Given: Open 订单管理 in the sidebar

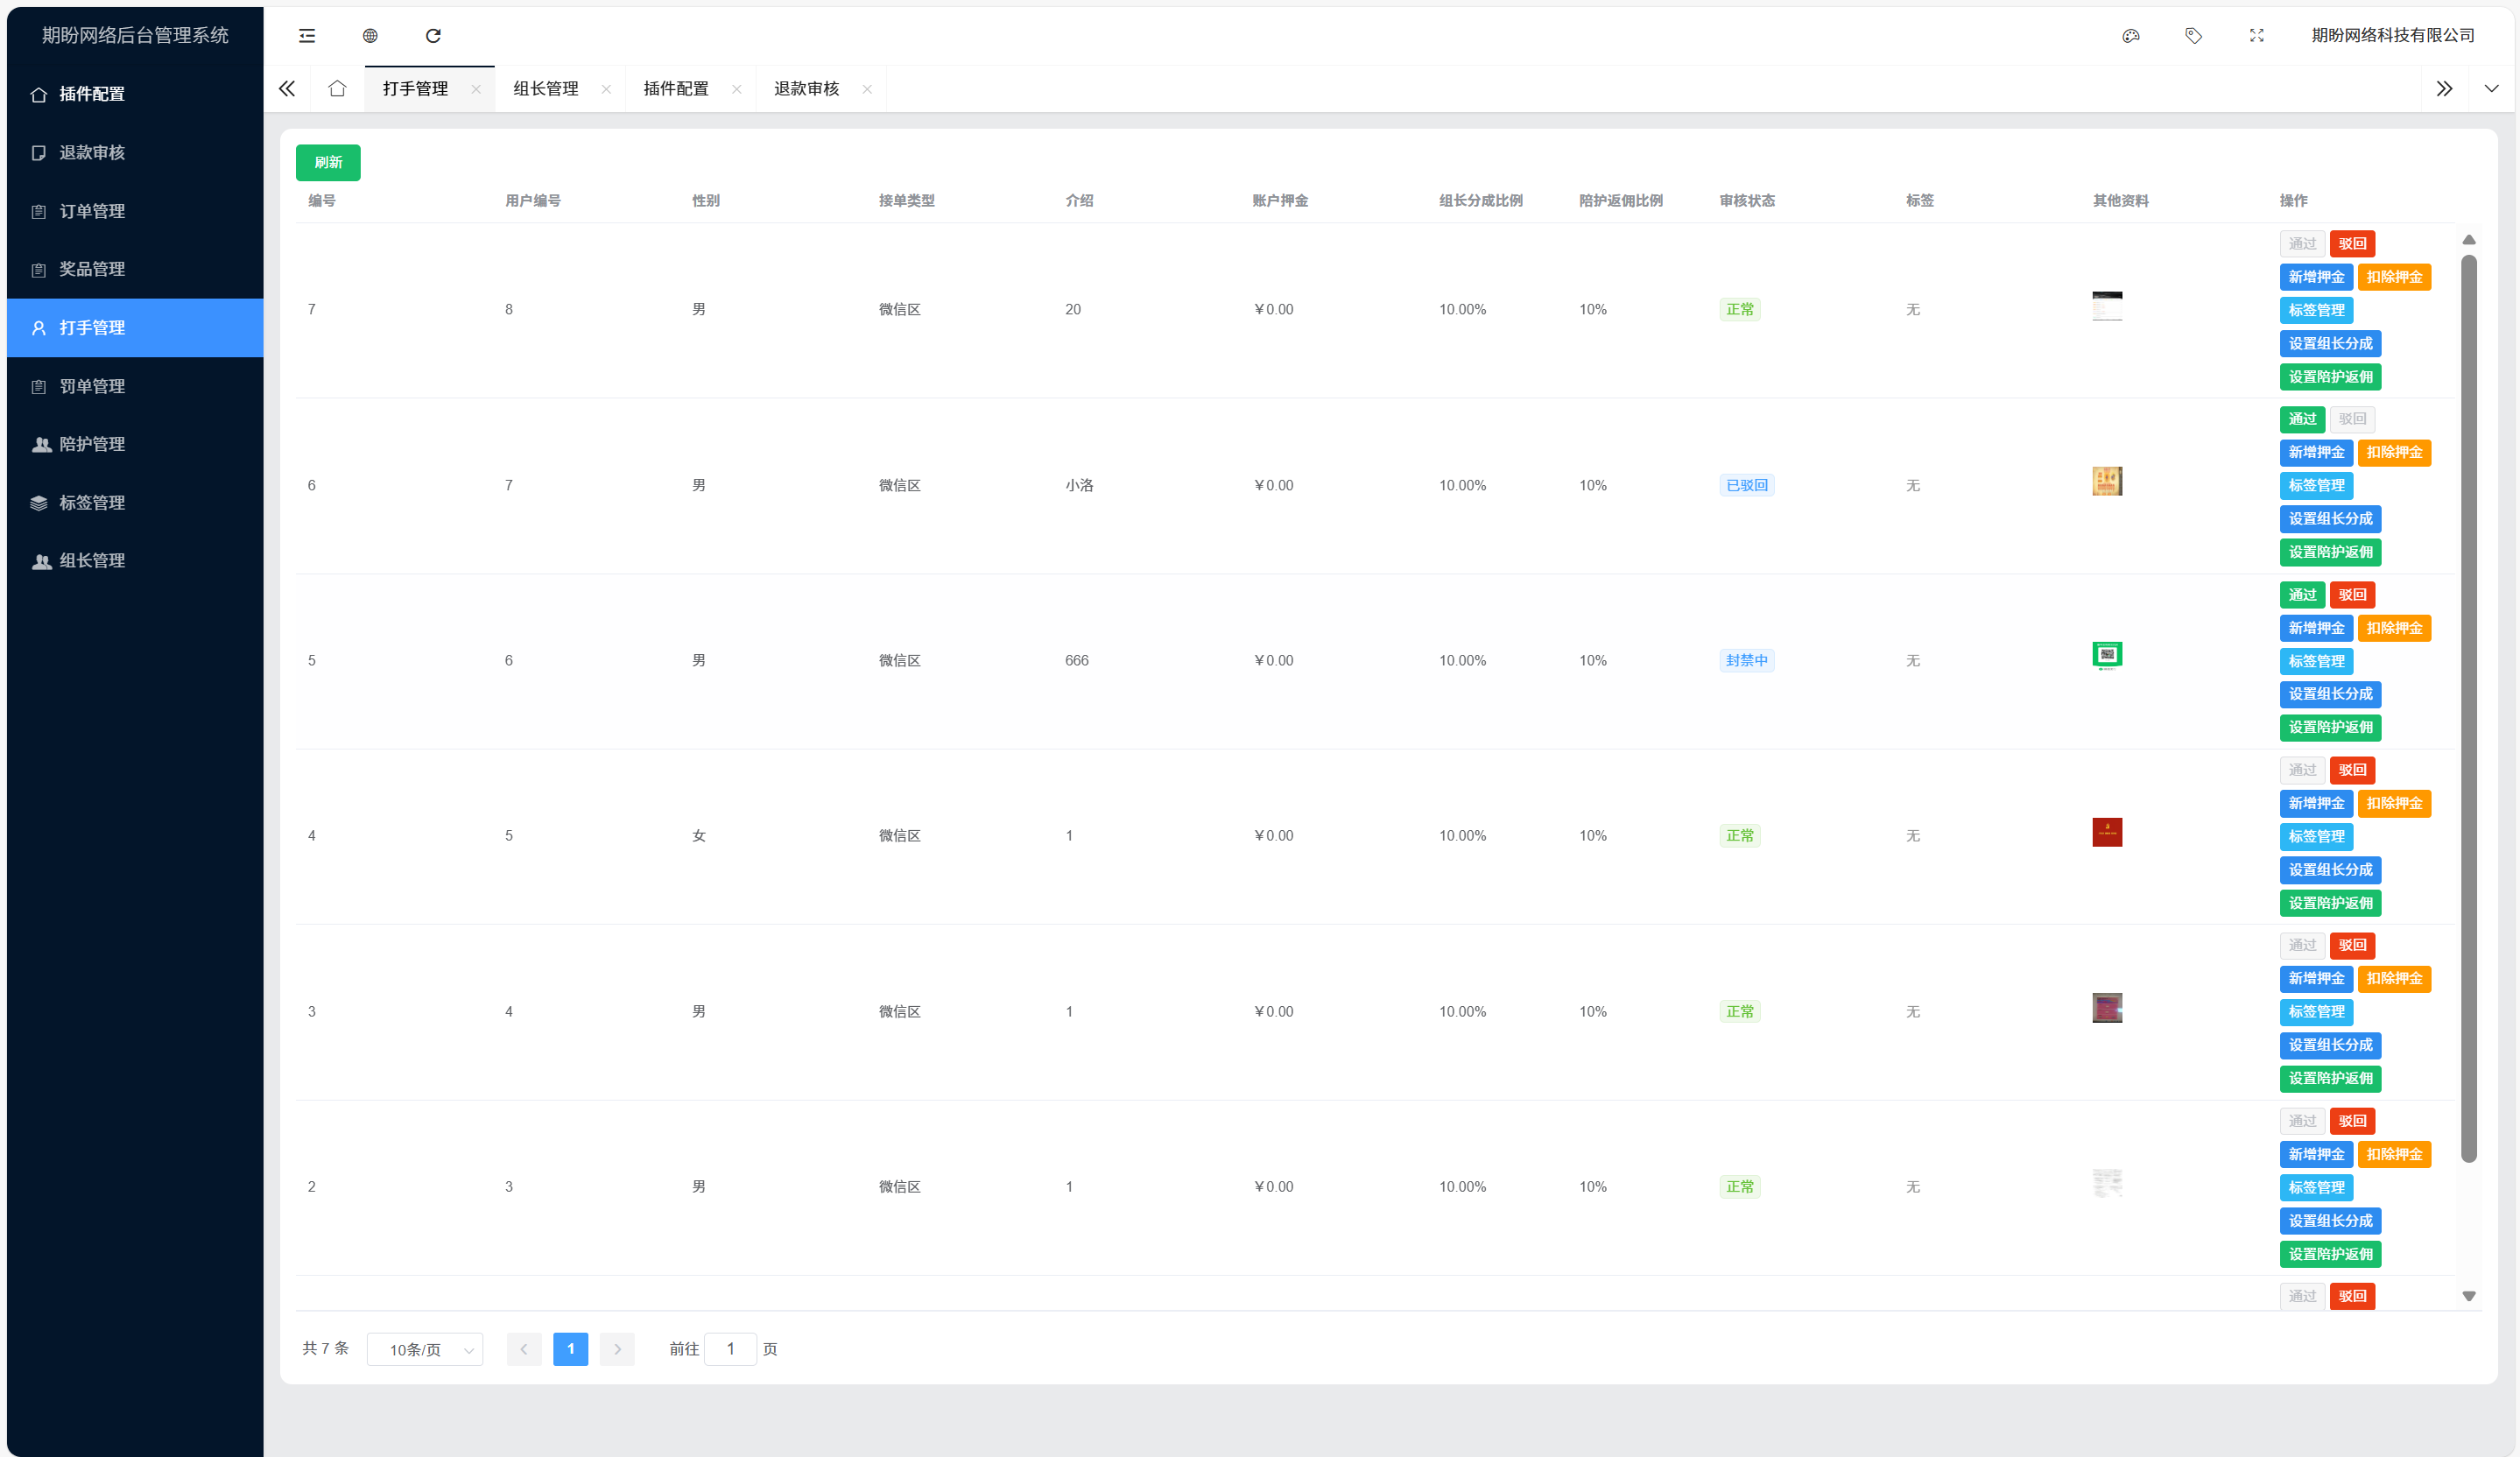Looking at the screenshot, I should 92,211.
